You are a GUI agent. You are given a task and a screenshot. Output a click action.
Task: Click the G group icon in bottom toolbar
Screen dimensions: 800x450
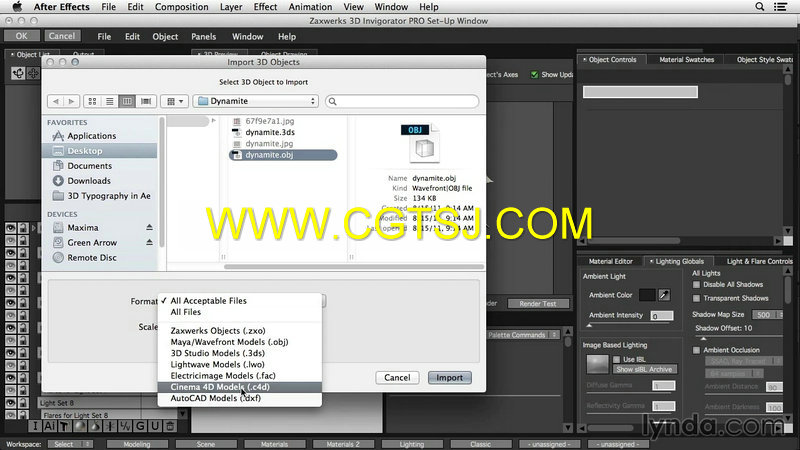click(140, 426)
